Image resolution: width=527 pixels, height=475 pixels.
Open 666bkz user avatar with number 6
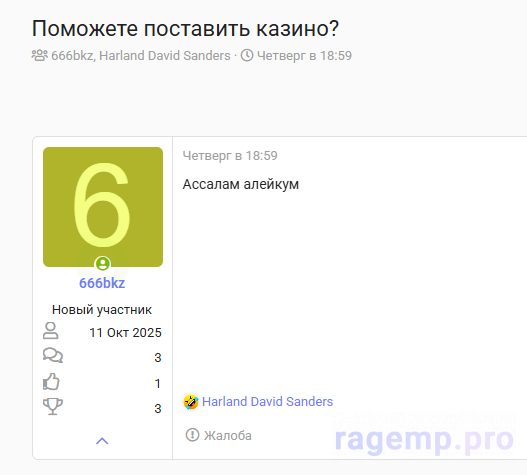pyautogui.click(x=103, y=207)
